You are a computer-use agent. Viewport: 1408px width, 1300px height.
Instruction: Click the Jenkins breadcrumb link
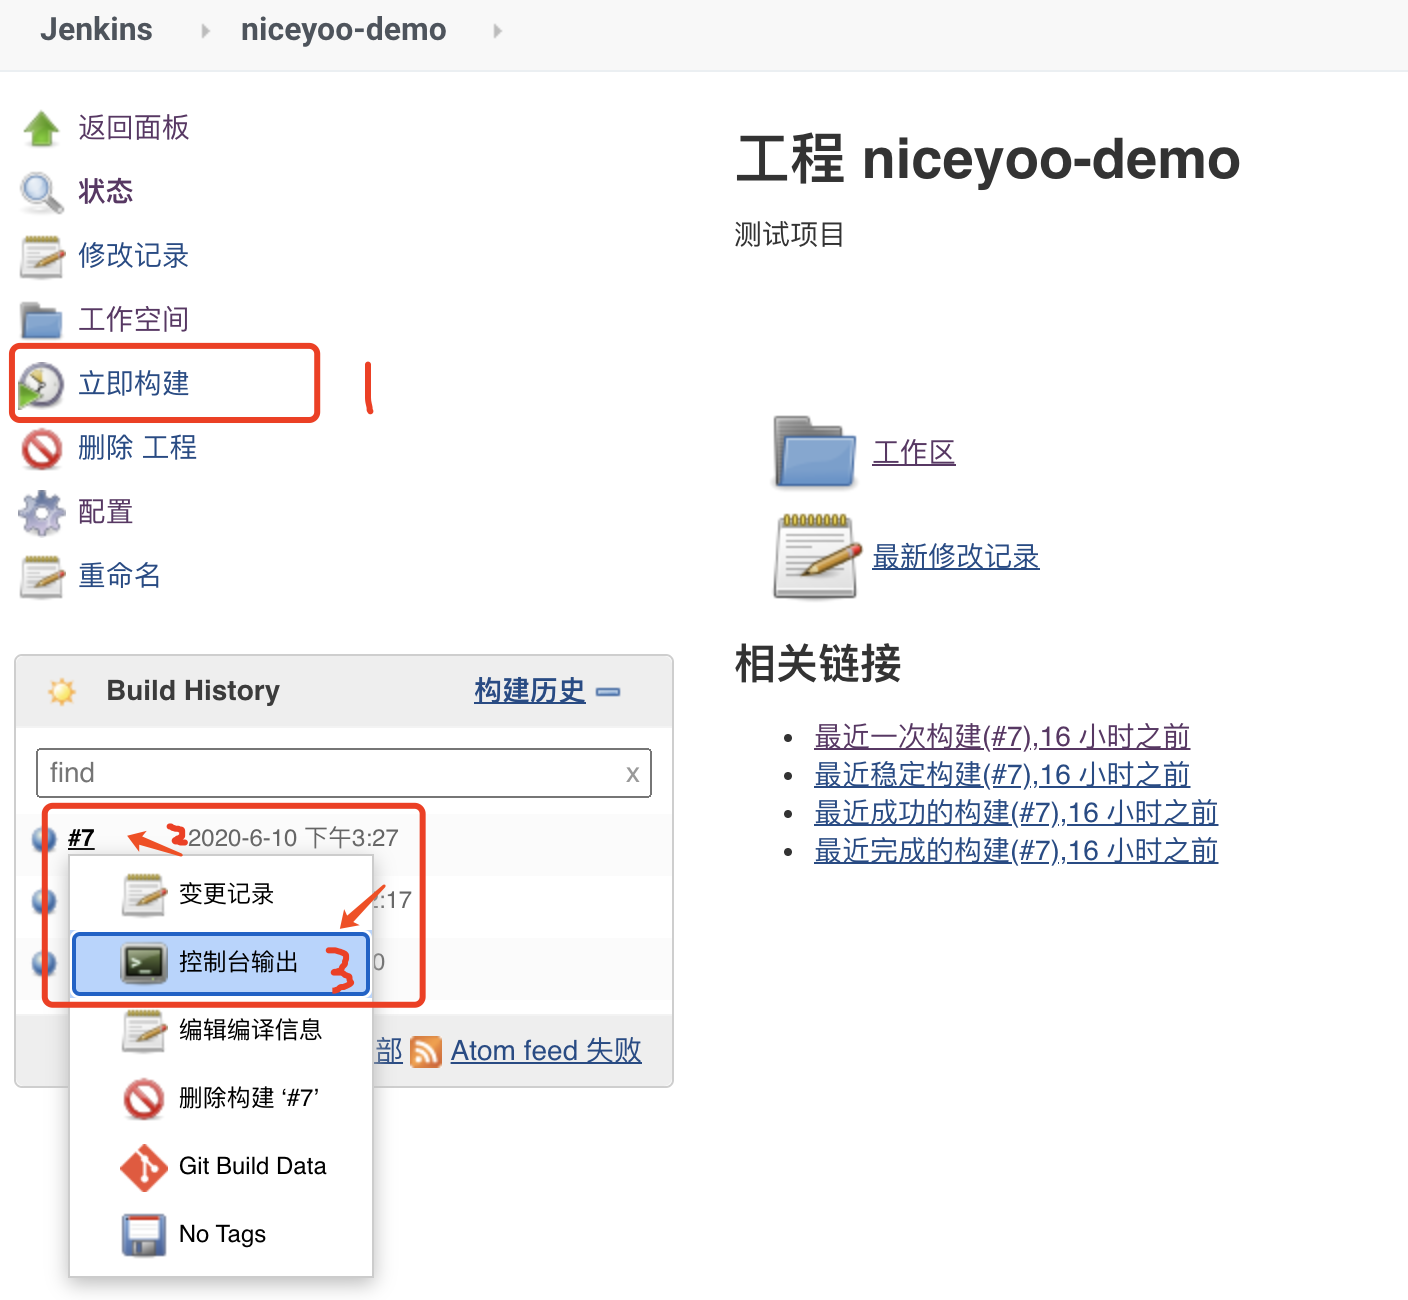tap(96, 30)
